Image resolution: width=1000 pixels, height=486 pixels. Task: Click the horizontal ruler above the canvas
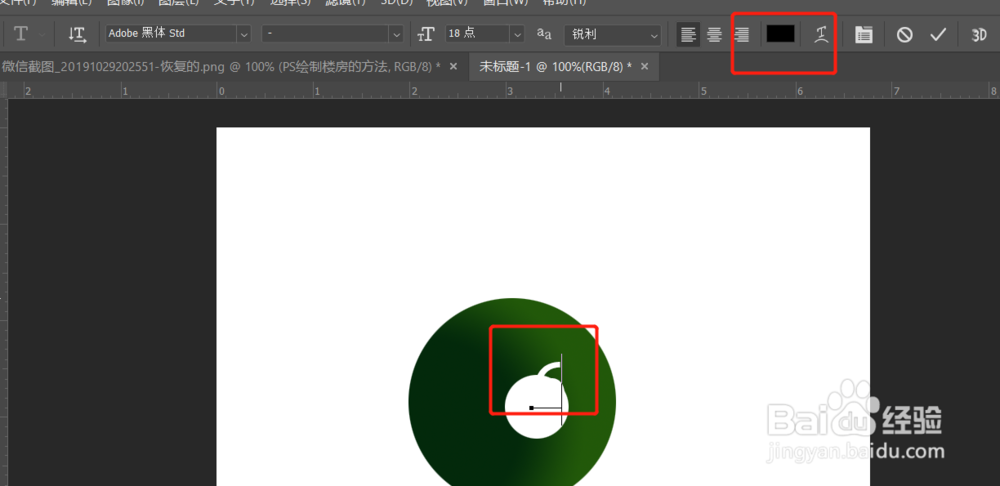pos(503,90)
